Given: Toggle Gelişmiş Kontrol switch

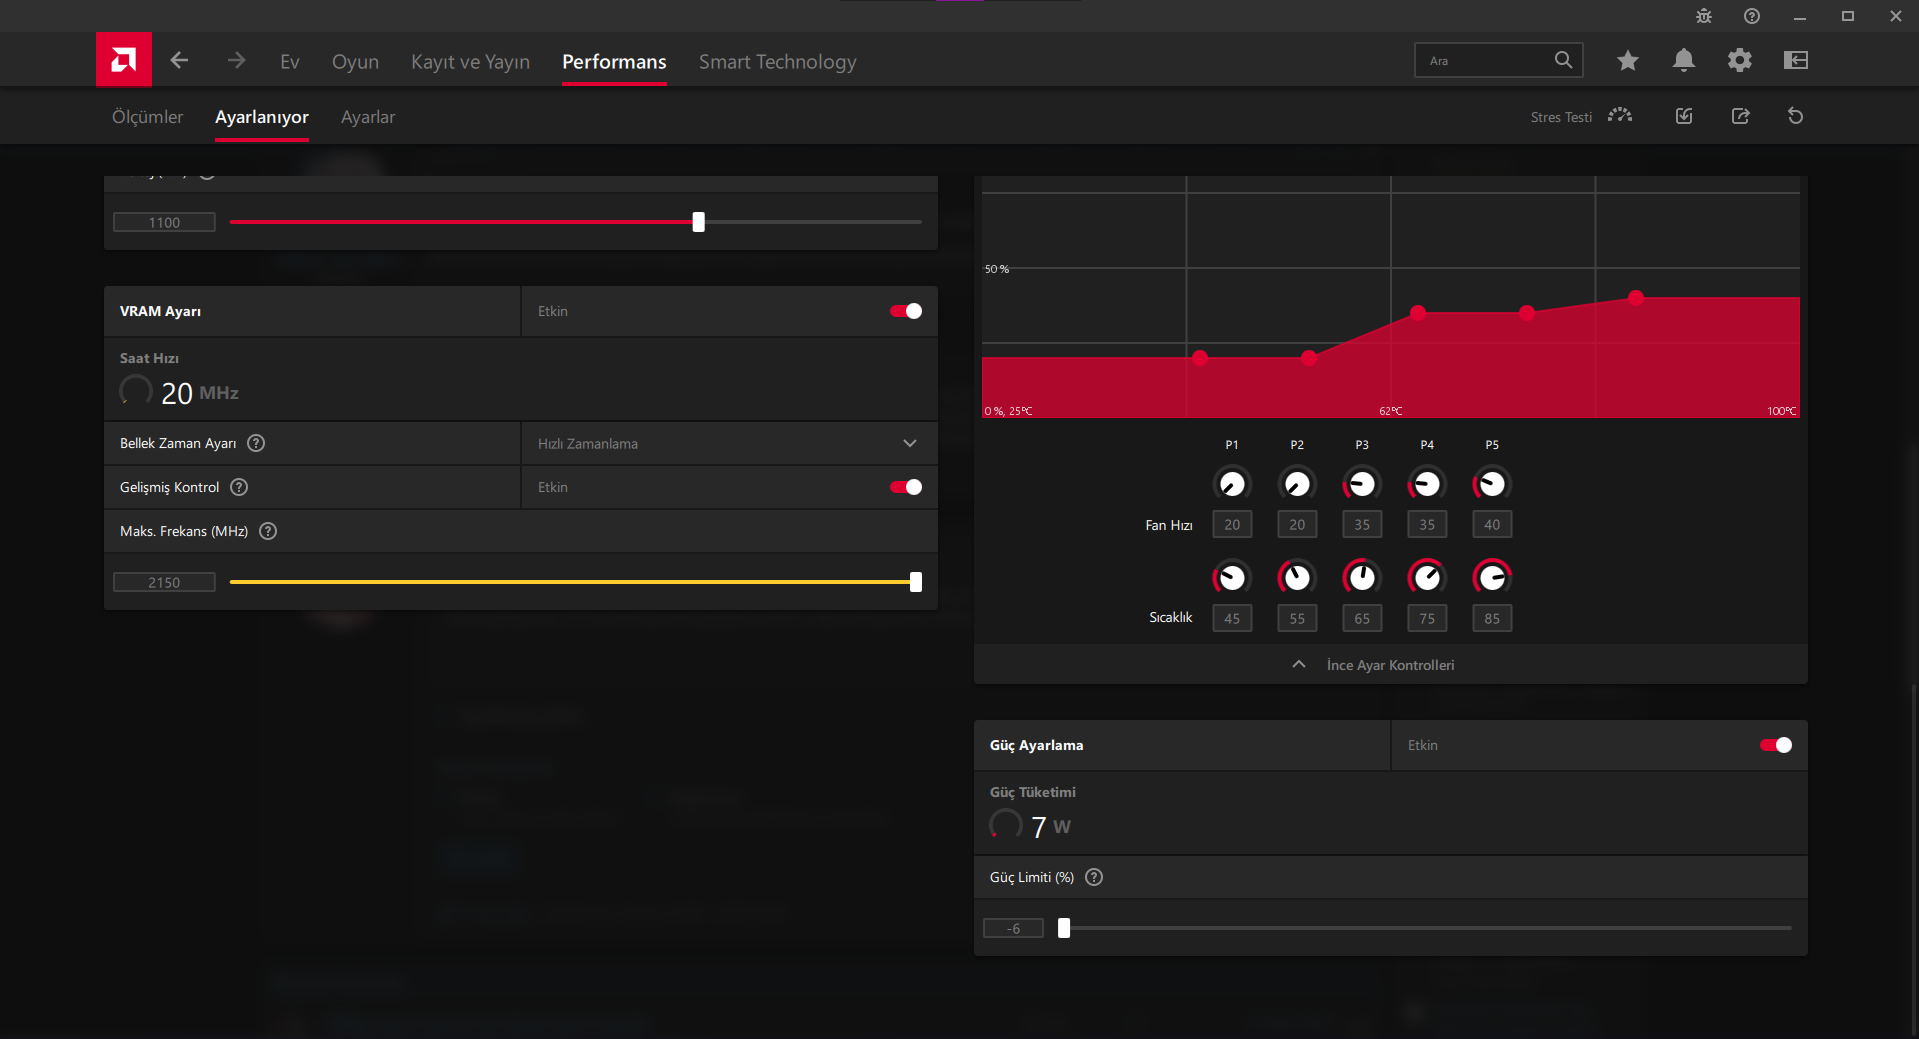Looking at the screenshot, I should [906, 487].
